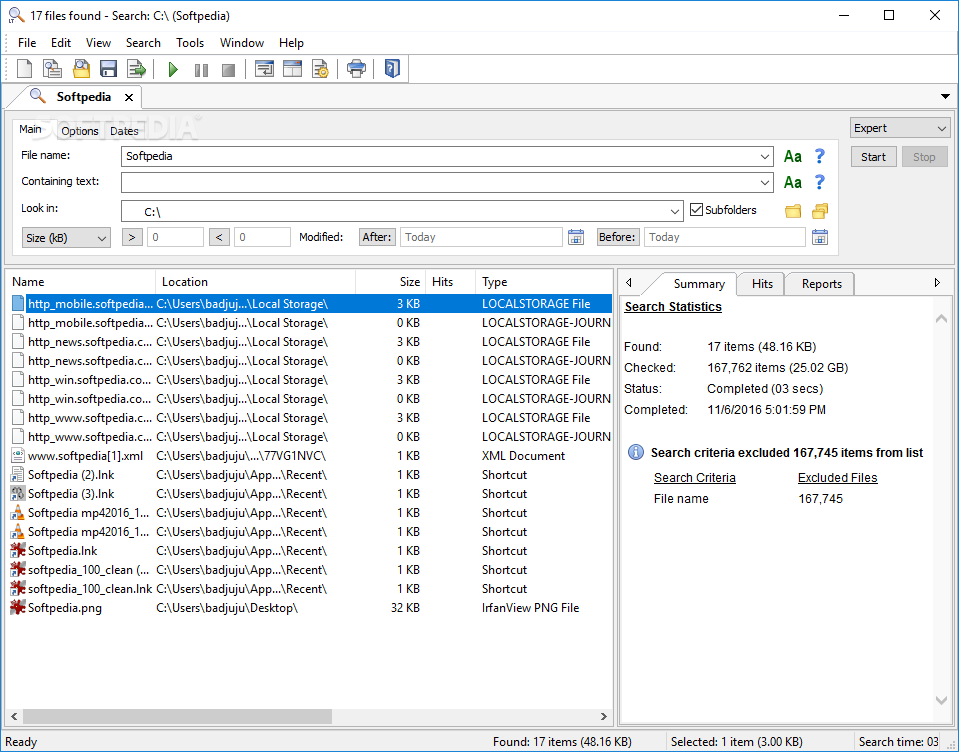Sort results by Type column header
959x752 pixels.
543,282
